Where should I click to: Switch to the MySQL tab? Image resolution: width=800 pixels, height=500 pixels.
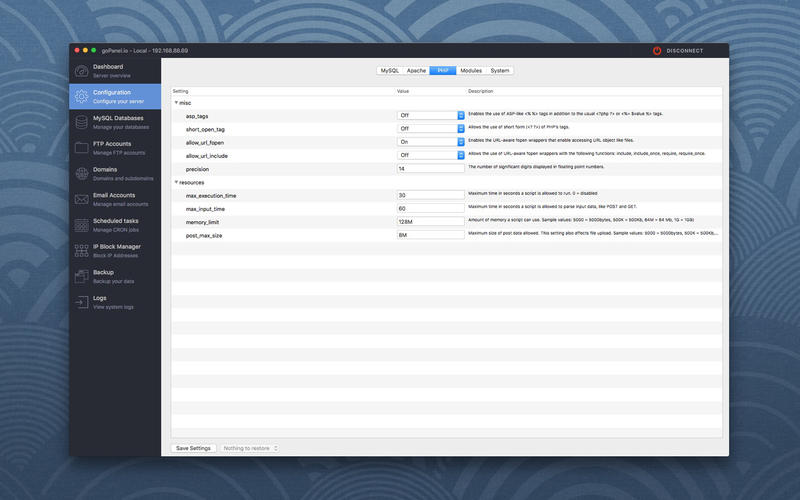[x=389, y=71]
